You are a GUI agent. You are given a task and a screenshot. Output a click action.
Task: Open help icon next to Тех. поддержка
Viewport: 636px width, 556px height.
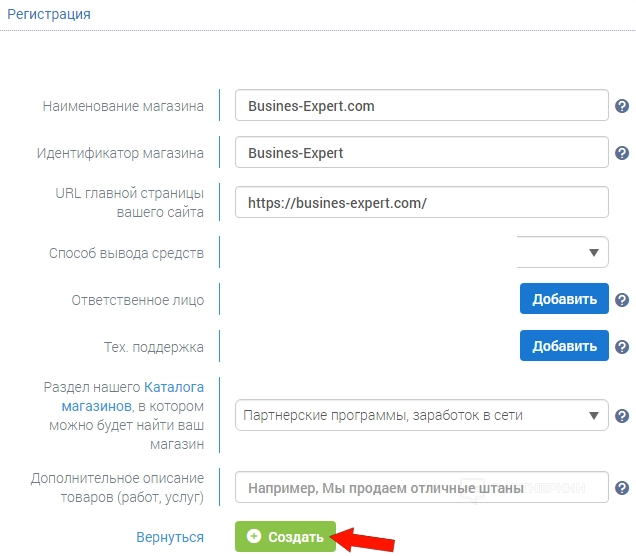point(621,347)
